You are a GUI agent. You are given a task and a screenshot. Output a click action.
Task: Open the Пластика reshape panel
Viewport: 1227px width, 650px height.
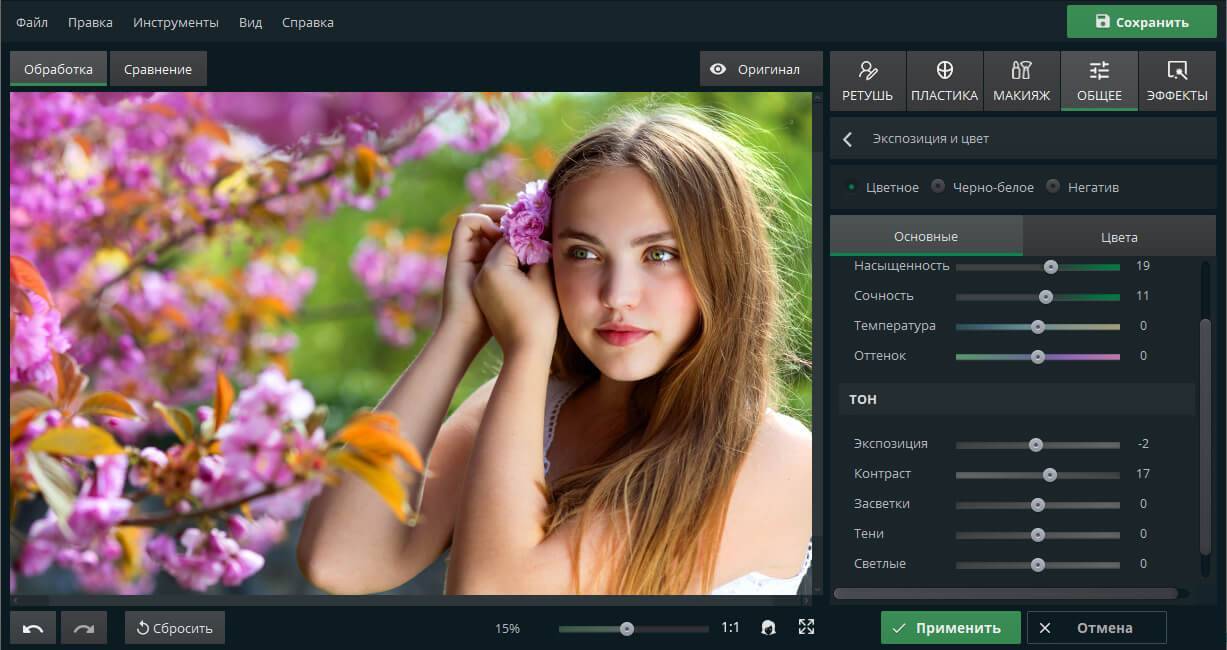click(944, 80)
